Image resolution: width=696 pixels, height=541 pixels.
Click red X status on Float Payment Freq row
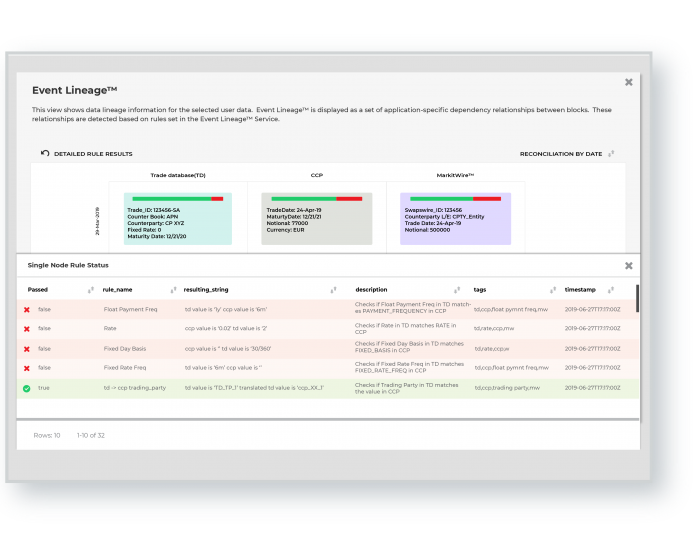[x=27, y=310]
